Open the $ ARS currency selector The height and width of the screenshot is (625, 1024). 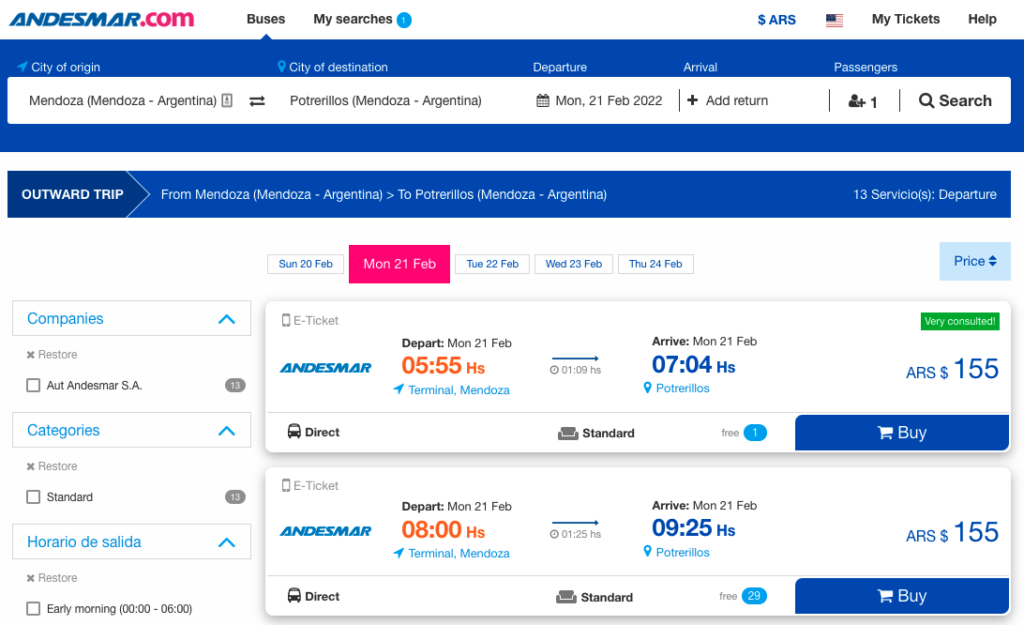776,20
